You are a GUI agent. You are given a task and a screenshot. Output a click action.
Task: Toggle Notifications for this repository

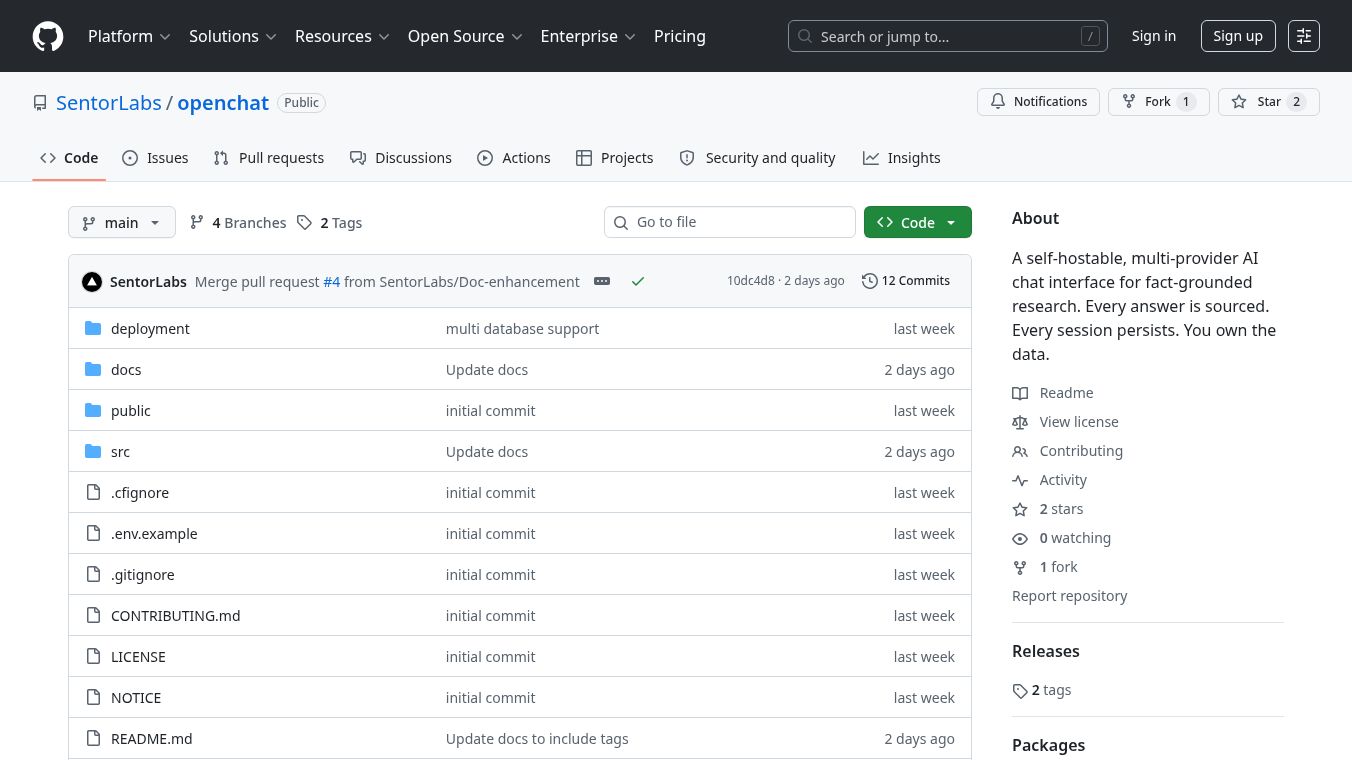(1038, 102)
